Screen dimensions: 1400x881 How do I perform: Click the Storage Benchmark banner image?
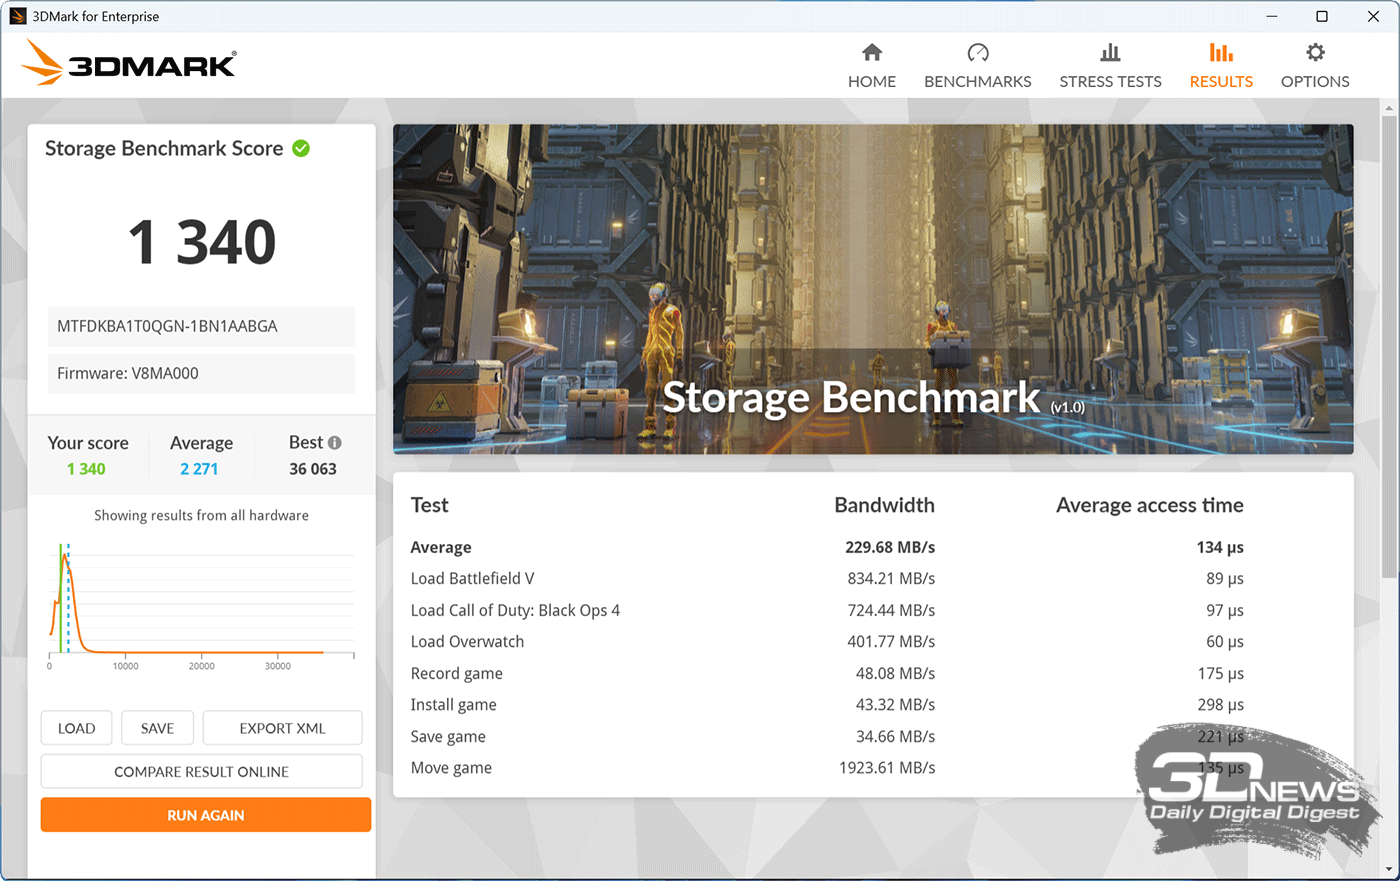click(x=873, y=289)
